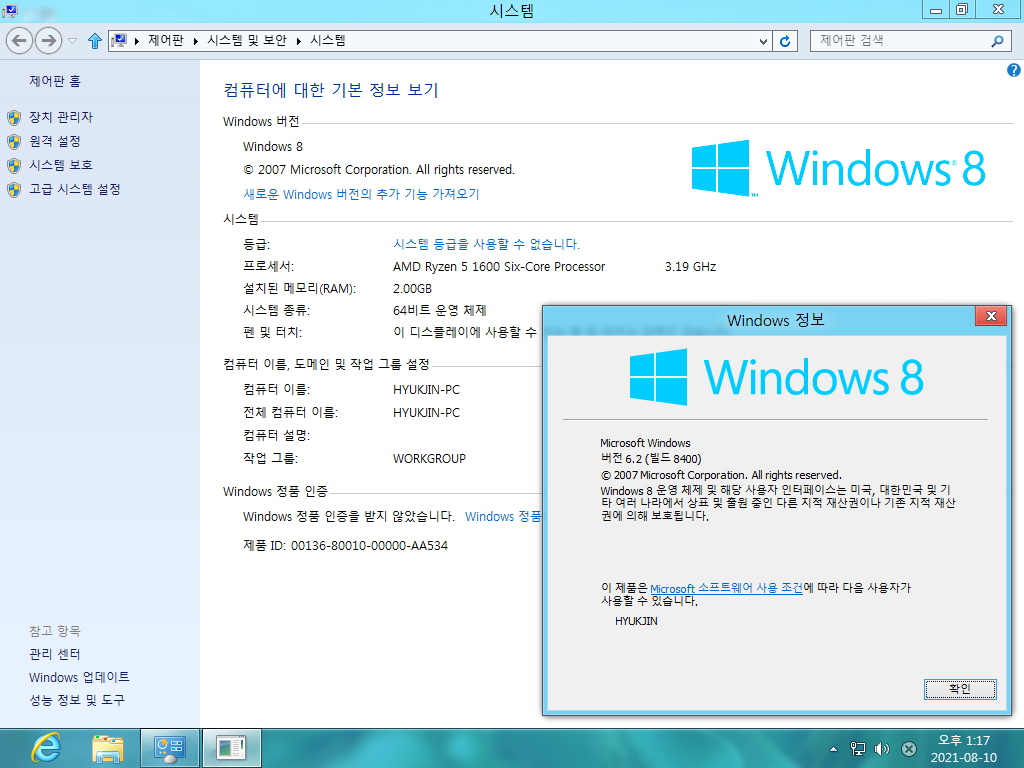Click the network tray icon
1024x768 pixels.
coord(858,749)
